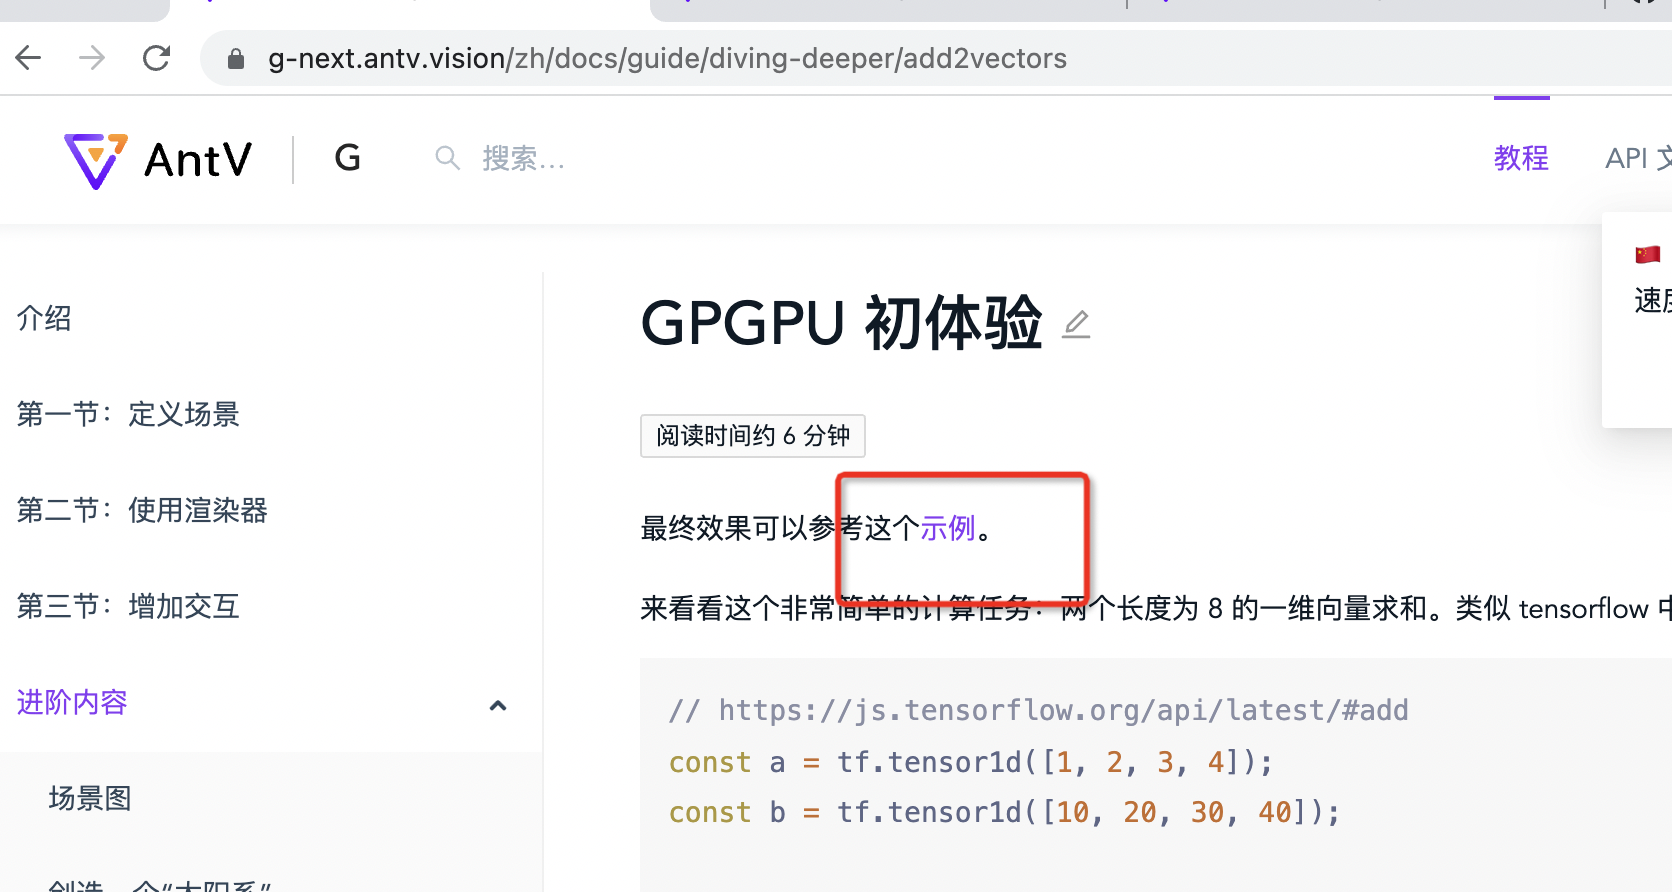Image resolution: width=1672 pixels, height=892 pixels.
Task: Collapse 进阶内容 with the chevron
Action: tap(498, 705)
